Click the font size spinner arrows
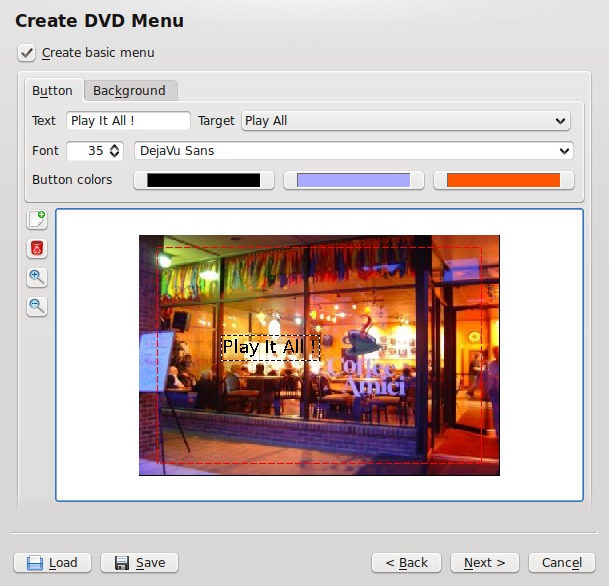 [x=115, y=151]
